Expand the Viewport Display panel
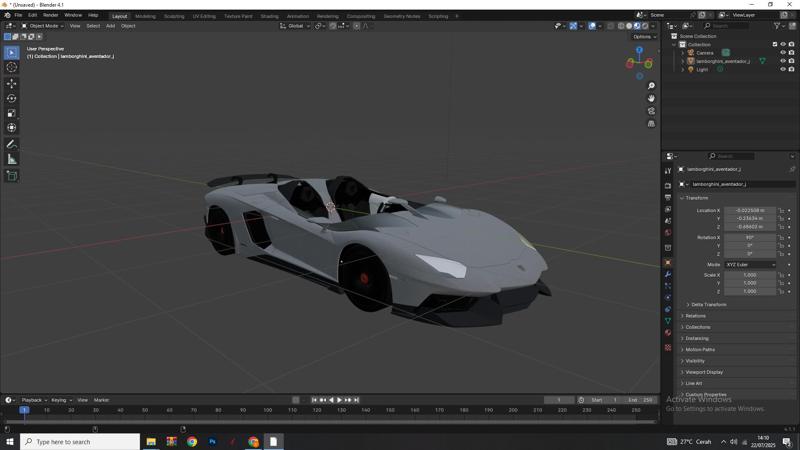Screen dimensions: 800x450 [x=702, y=372]
